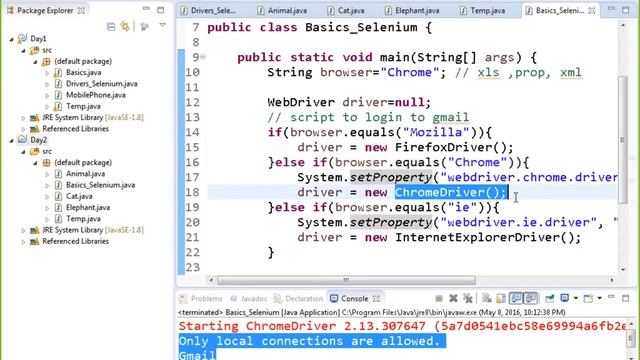
Task: Open the Elephant.java editor tab
Action: click(x=412, y=11)
